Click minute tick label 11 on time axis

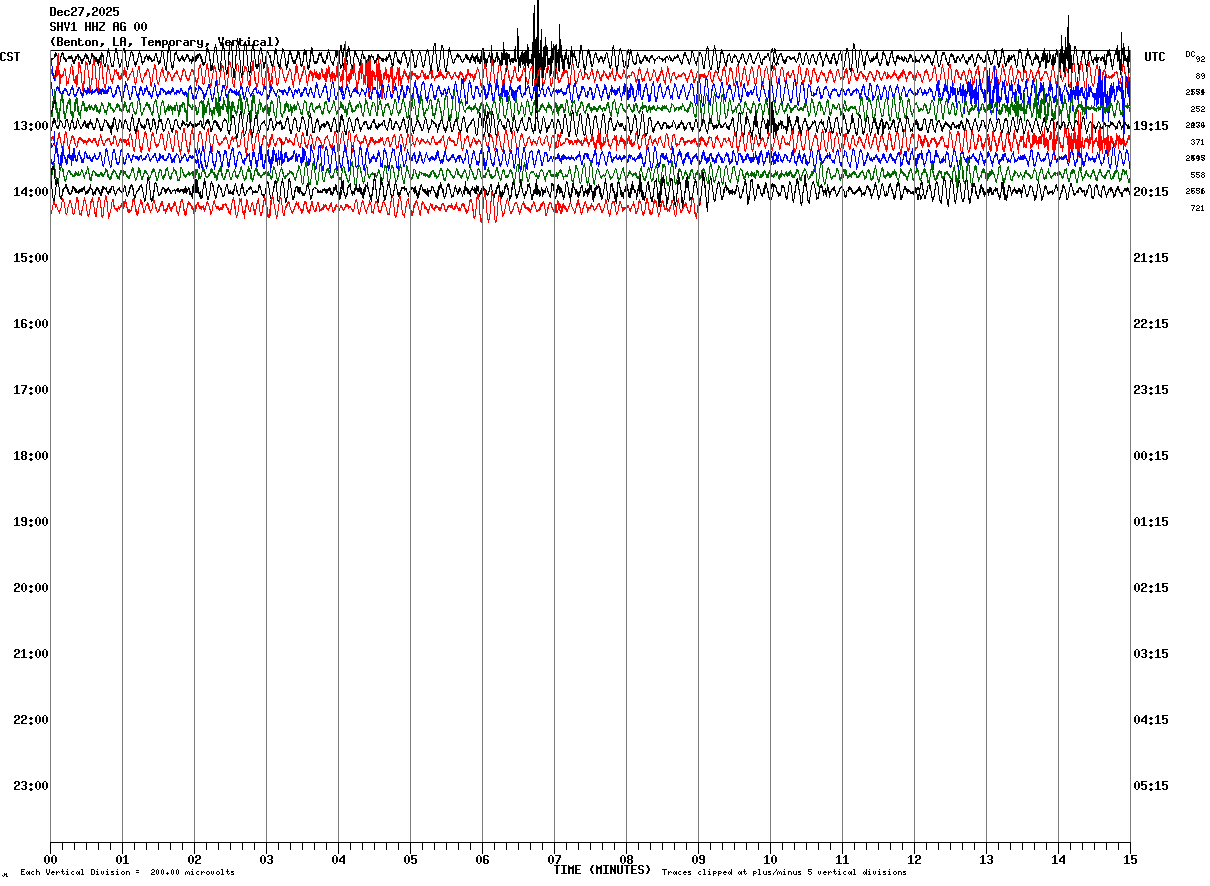click(842, 860)
